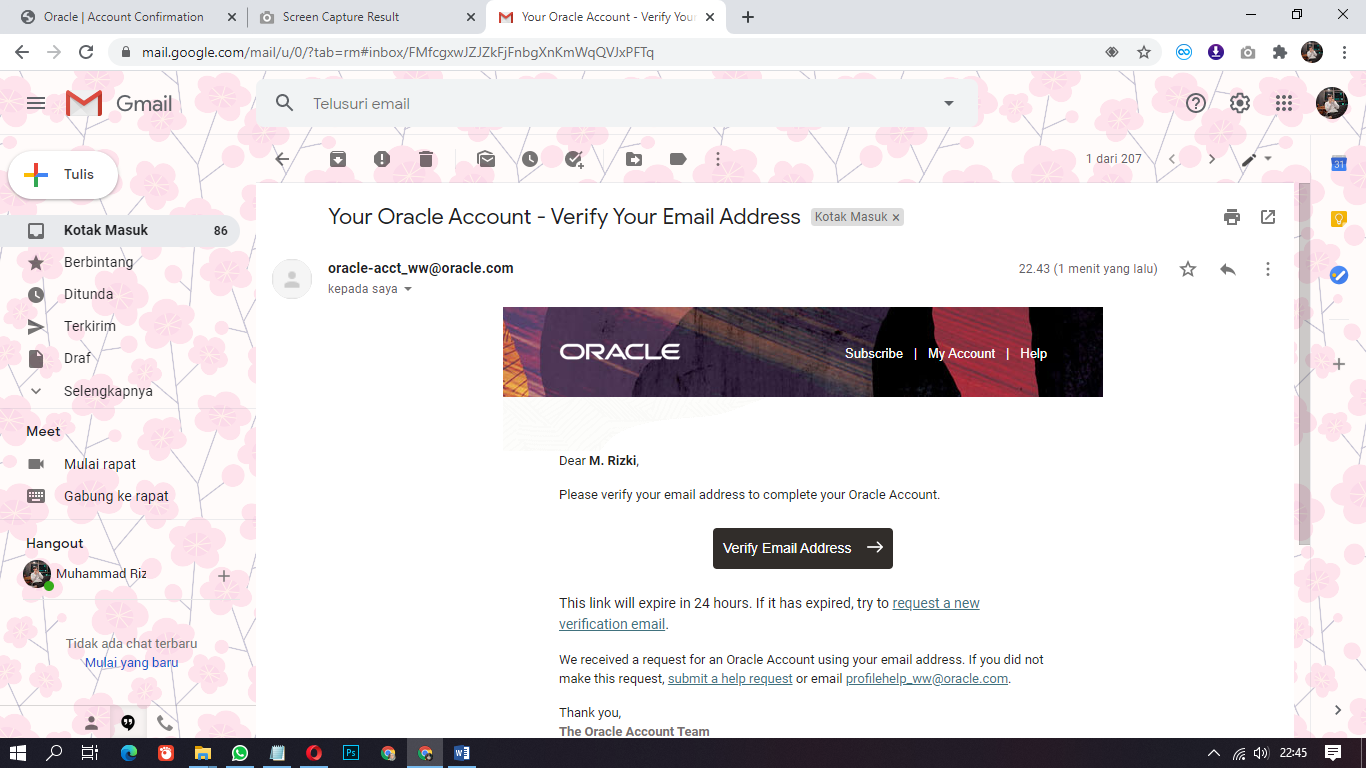Viewport: 1366px width, 768px height.
Task: Open the input tools pencil dropdown
Action: [x=1257, y=159]
